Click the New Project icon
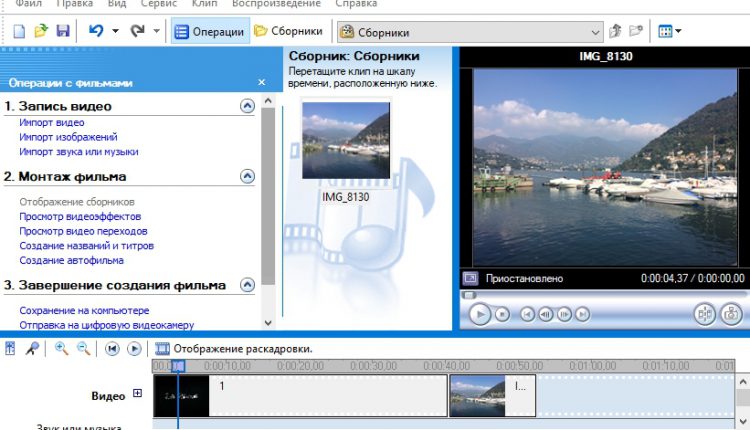 [19, 32]
